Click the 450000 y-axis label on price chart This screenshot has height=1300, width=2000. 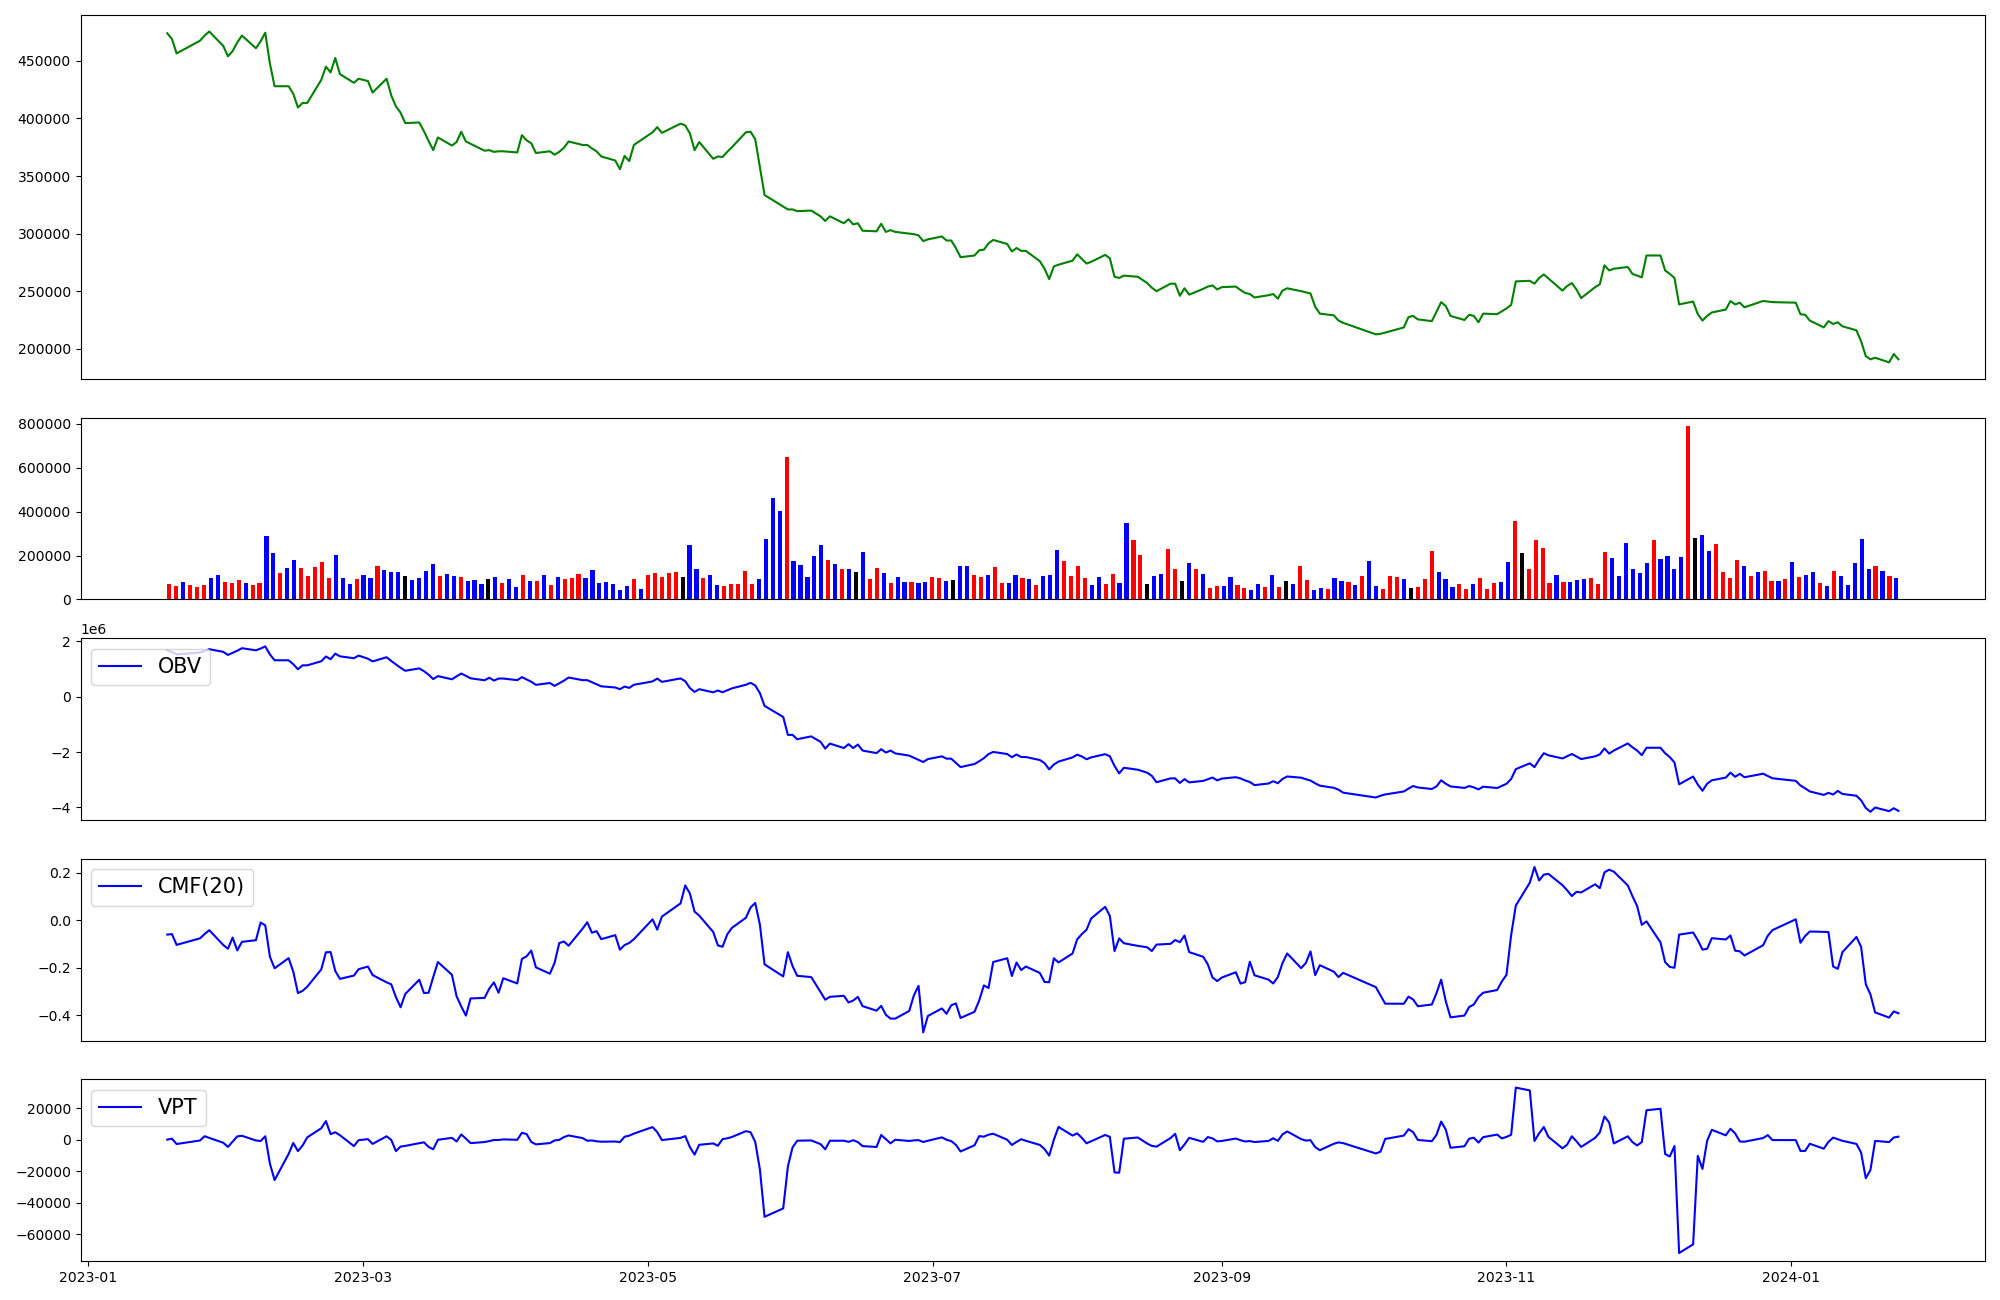(44, 61)
